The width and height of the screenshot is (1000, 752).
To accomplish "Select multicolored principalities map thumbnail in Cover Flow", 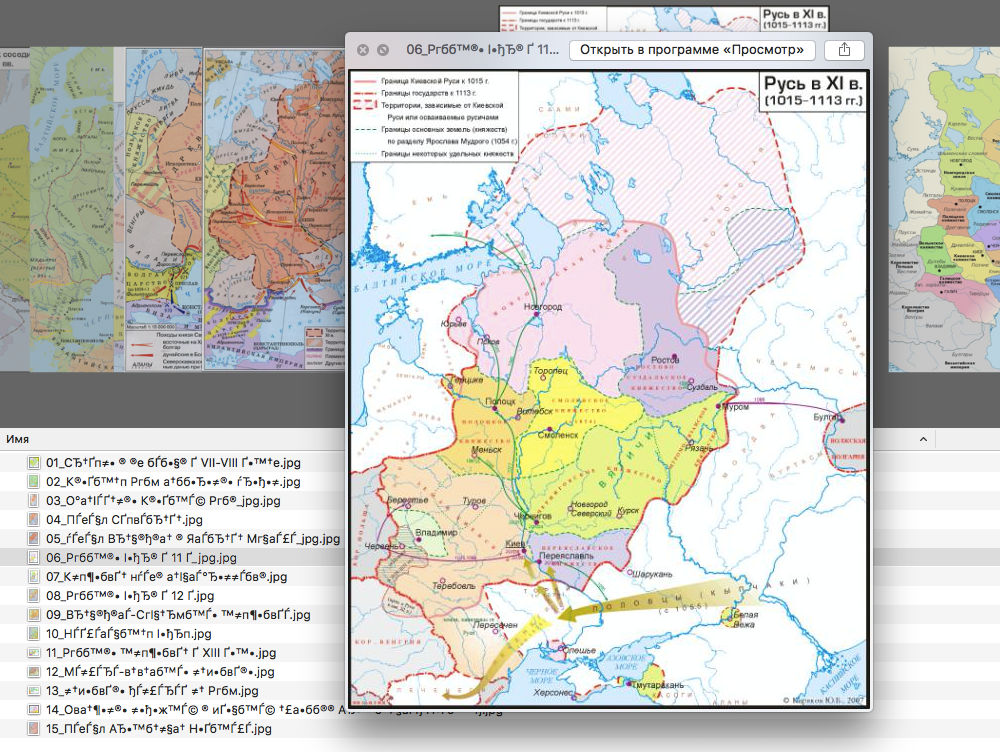I will click(944, 209).
